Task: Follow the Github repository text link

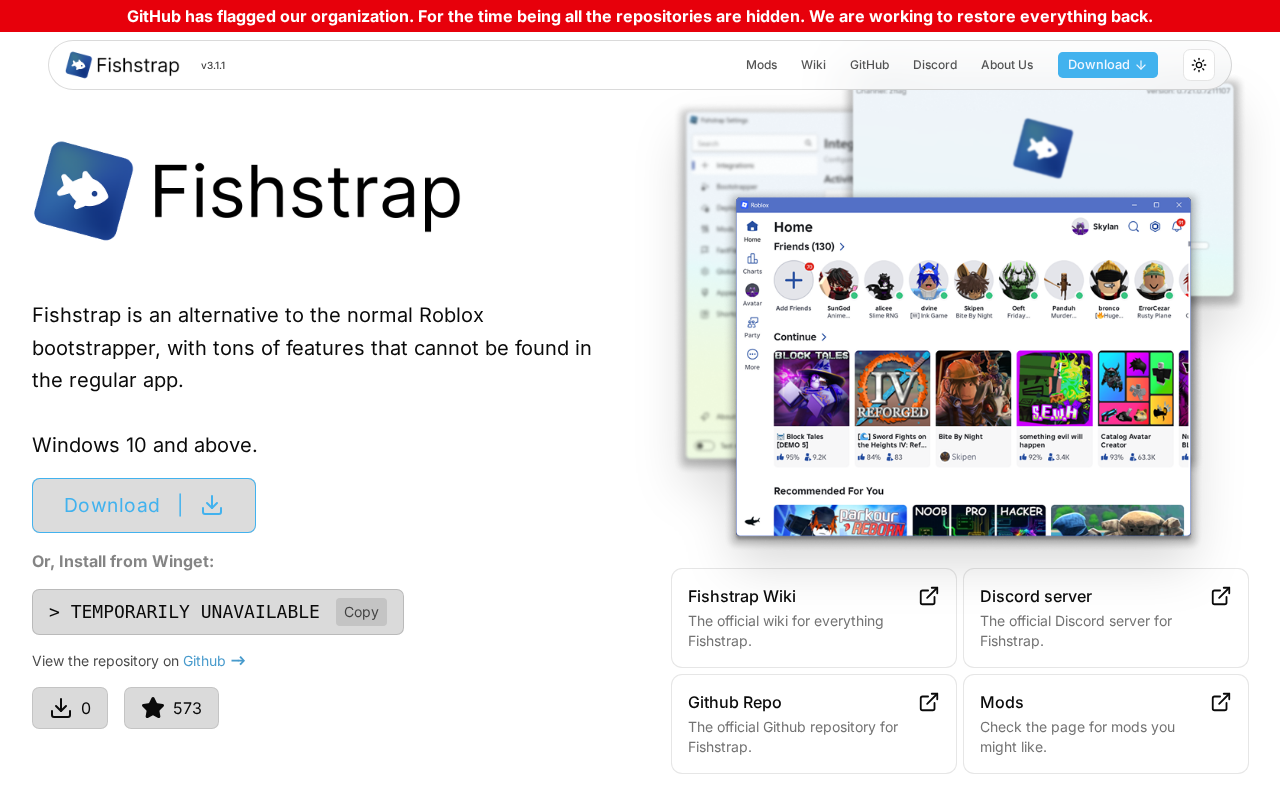Action: [204, 661]
